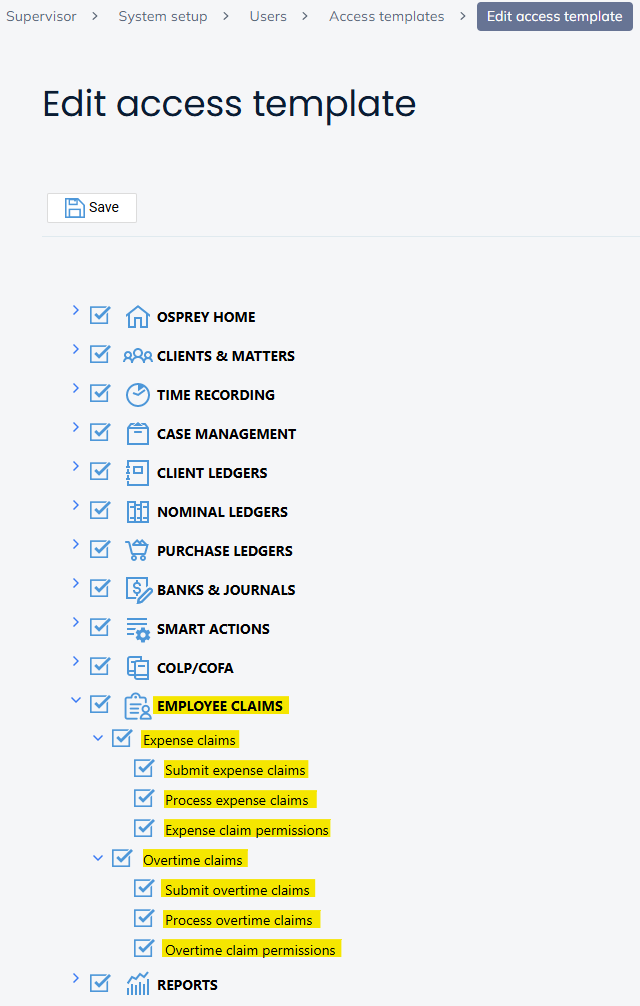Click the Osprey Home house icon
640x1006 pixels.
pyautogui.click(x=137, y=317)
